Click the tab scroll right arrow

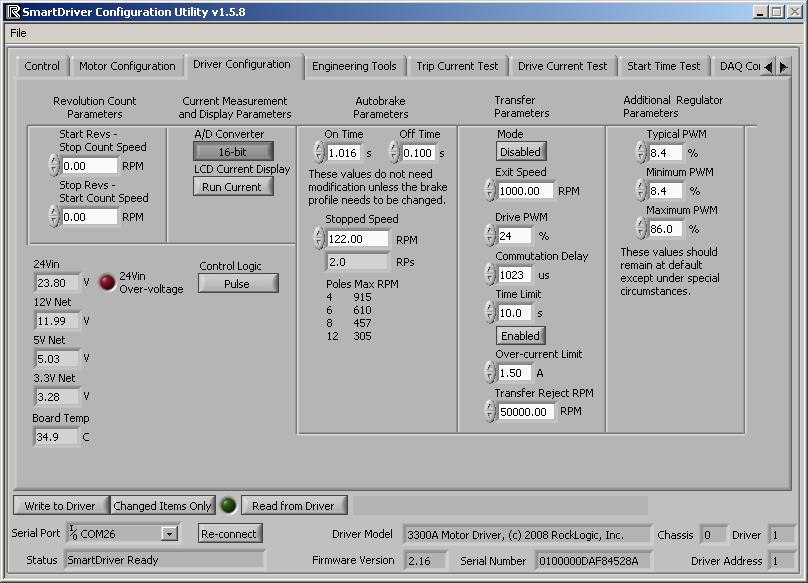[x=783, y=67]
